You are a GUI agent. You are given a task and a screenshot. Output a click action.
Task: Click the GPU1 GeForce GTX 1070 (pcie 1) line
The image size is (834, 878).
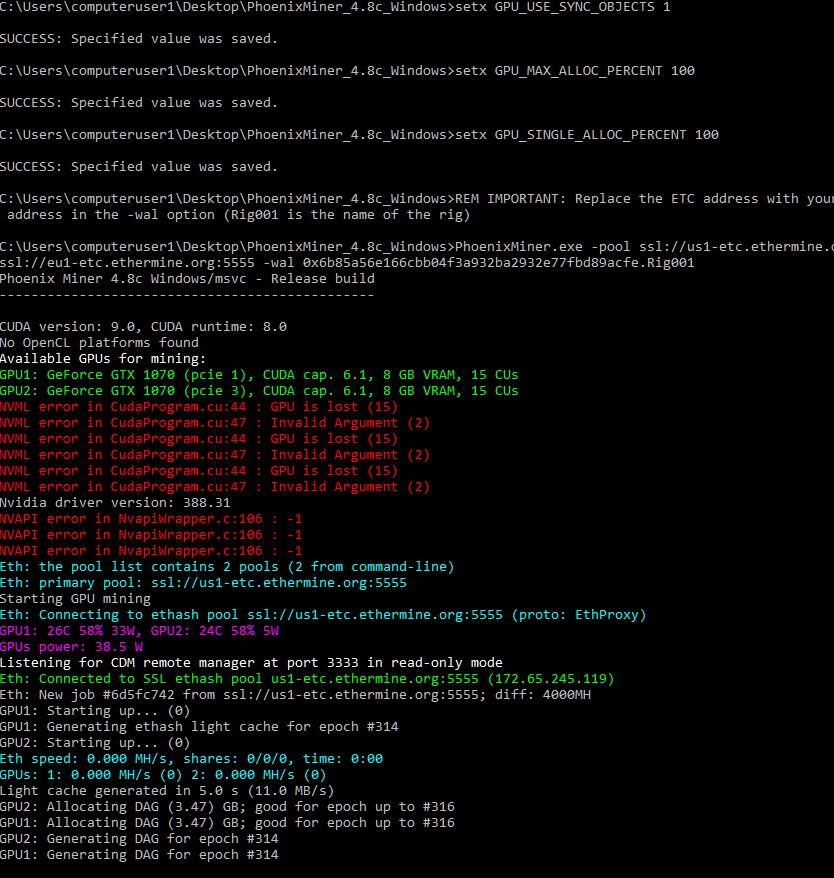tap(259, 375)
